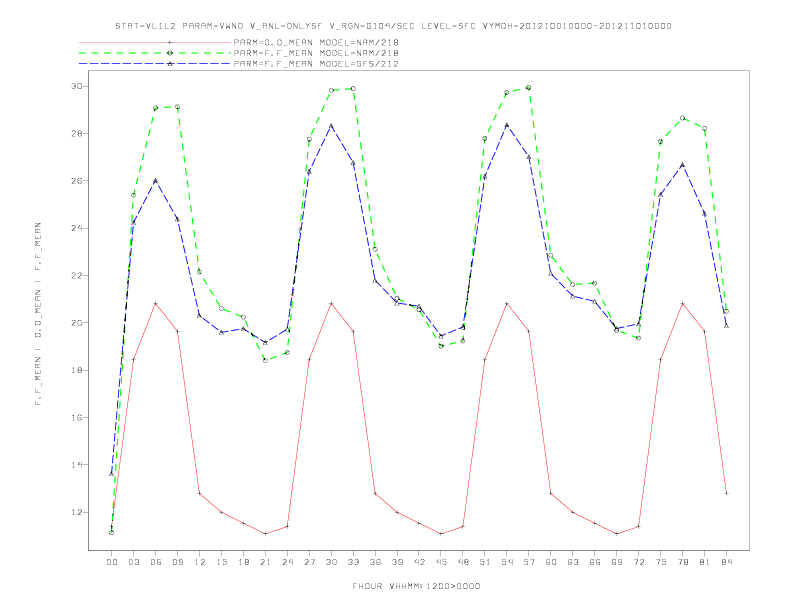Click x-axis tick label 03
792x612 pixels.
point(133,562)
